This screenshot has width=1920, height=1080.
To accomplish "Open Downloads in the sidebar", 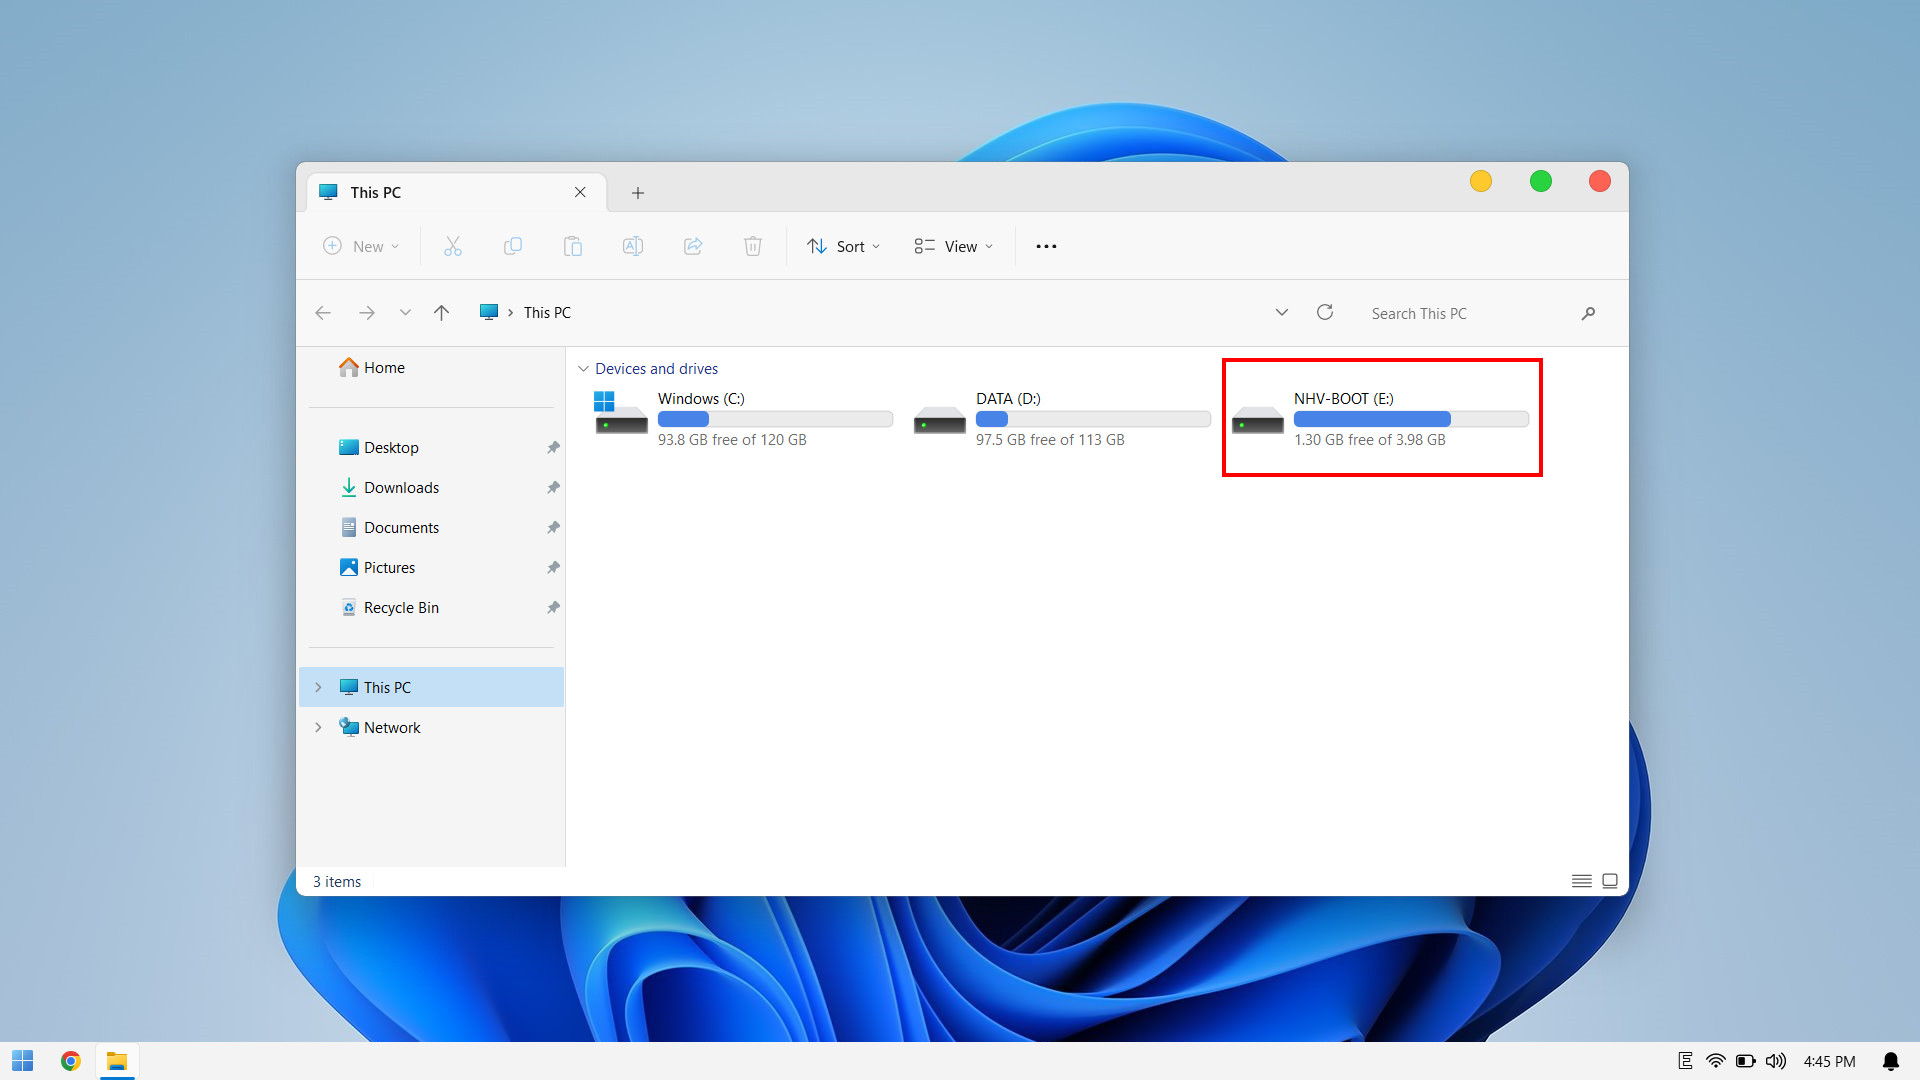I will (401, 487).
